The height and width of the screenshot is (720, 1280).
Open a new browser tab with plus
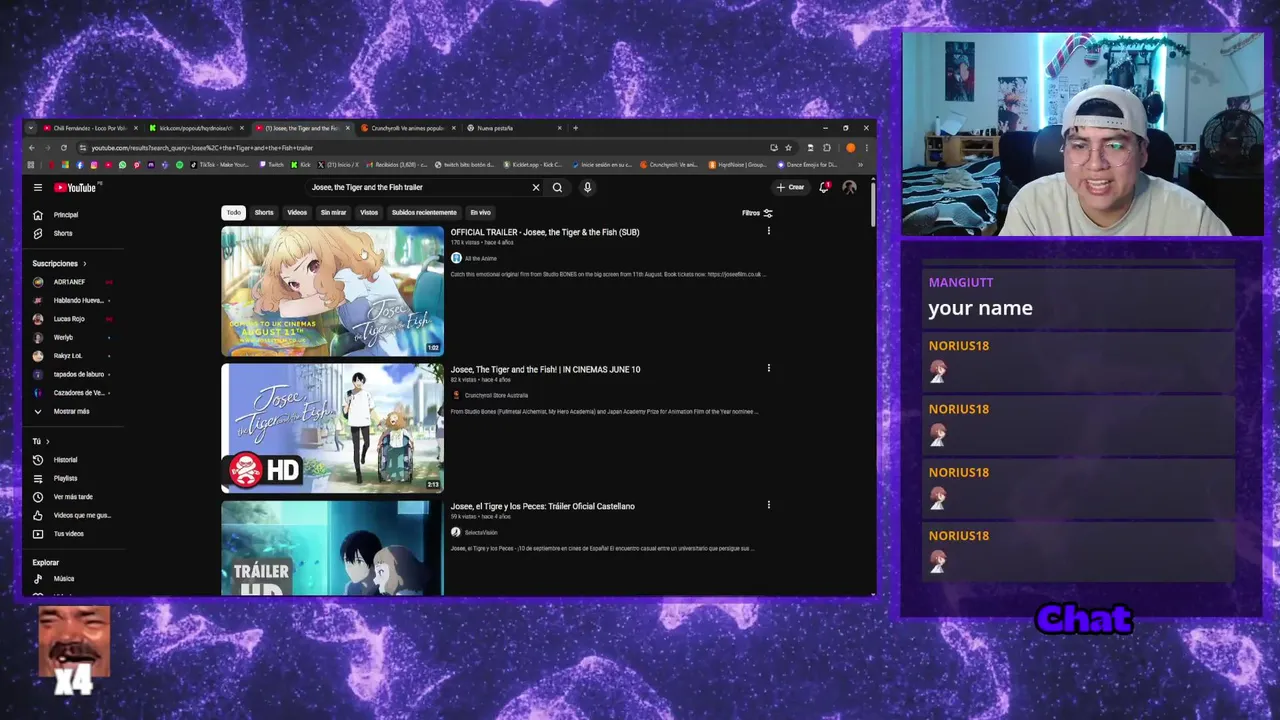(x=575, y=128)
